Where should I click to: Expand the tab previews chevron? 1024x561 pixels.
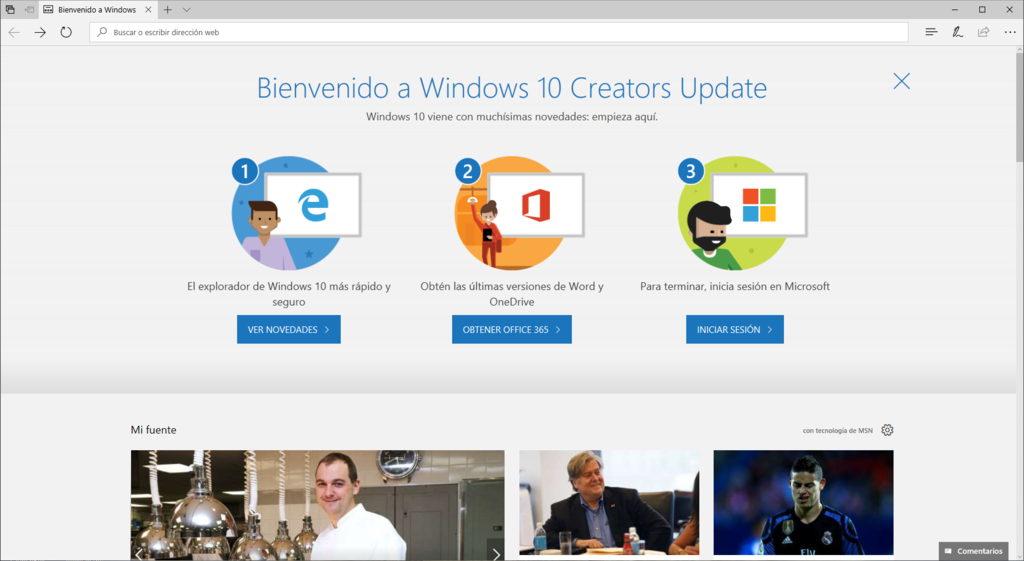point(186,9)
